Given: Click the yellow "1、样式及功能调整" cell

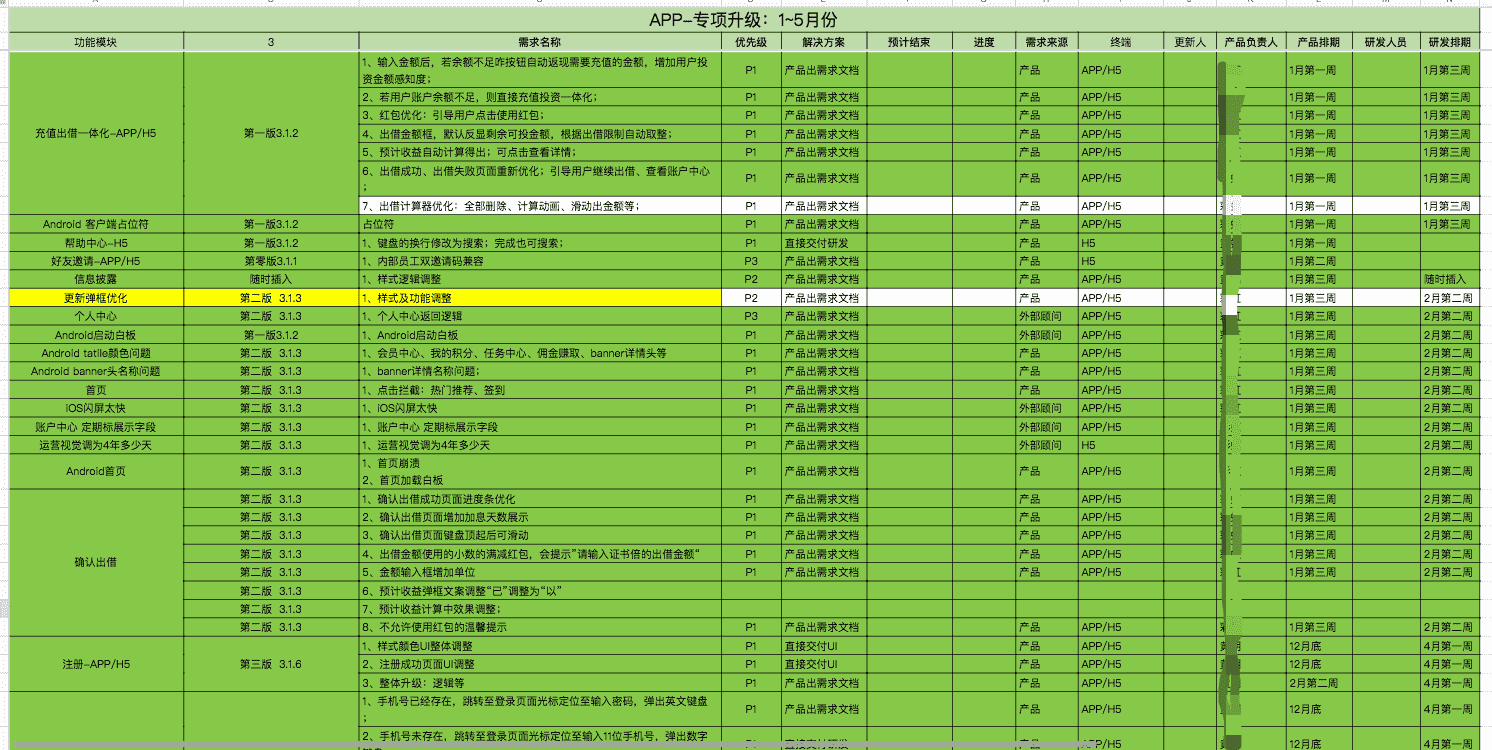Looking at the screenshot, I should pos(540,298).
